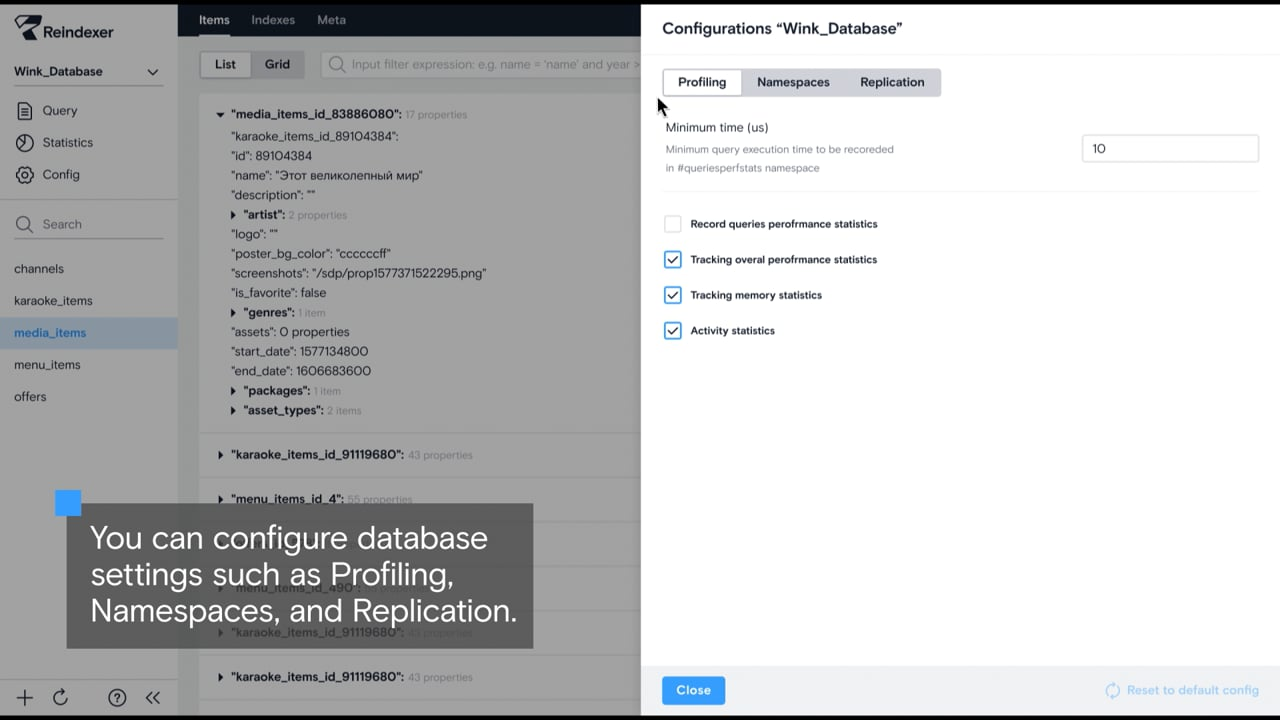1280x720 pixels.
Task: Open the Statistics pie chart icon
Action: (x=25, y=143)
